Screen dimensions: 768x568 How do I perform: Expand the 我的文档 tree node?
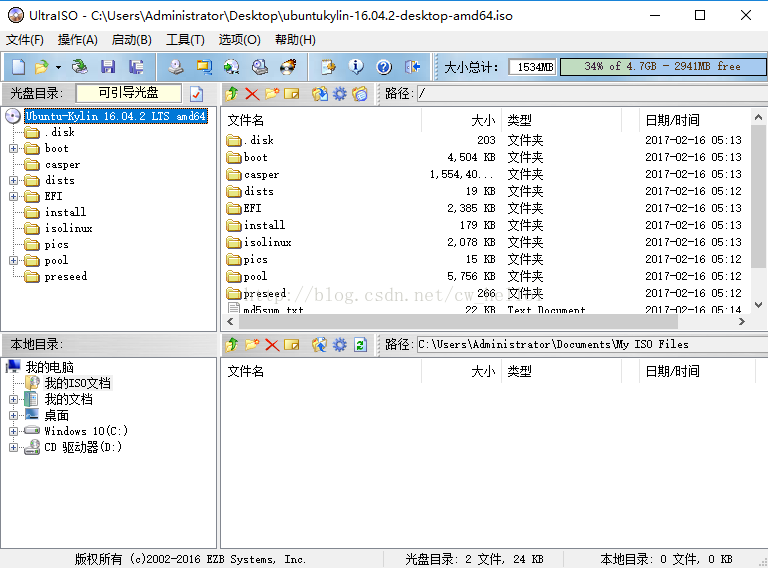click(x=14, y=400)
